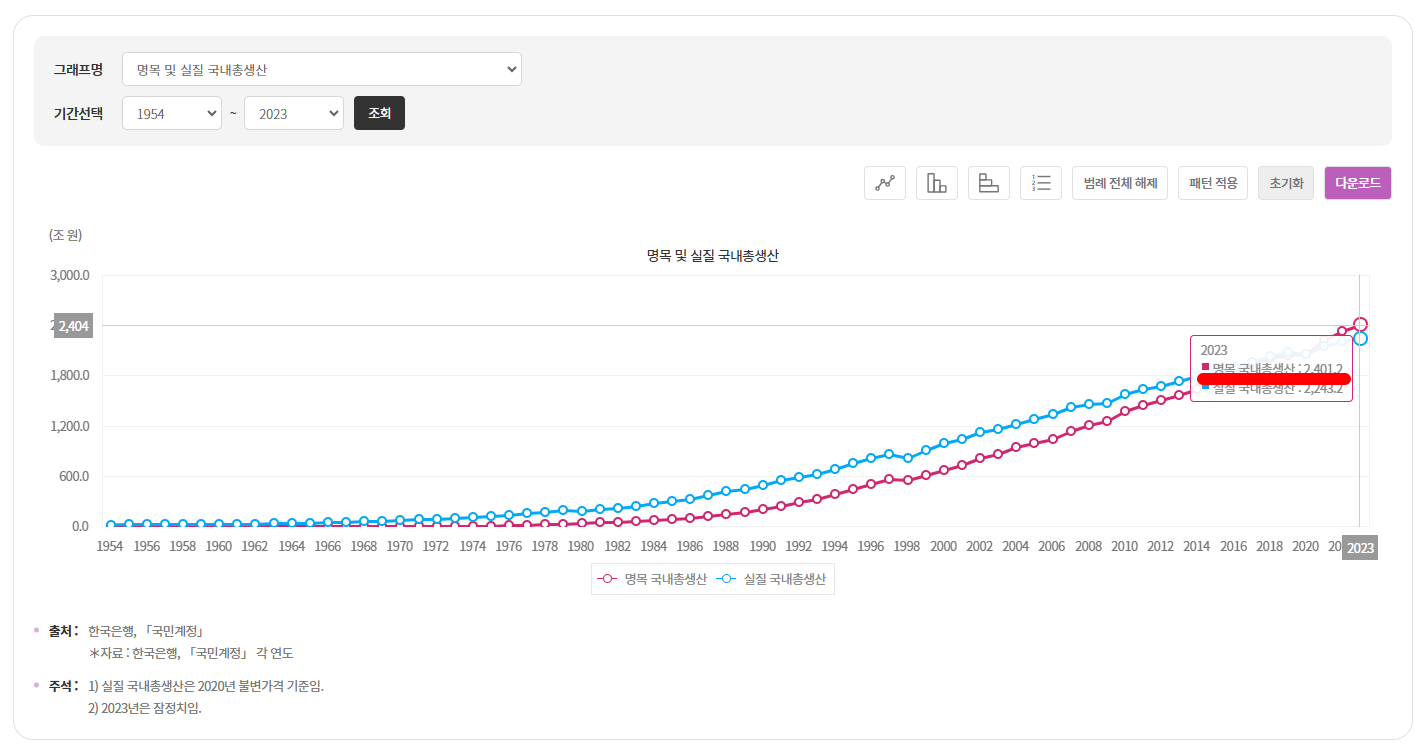Screen dimensions: 1426x748
Task: Click the tooltip's 2023 heading
Action: 1214,350
